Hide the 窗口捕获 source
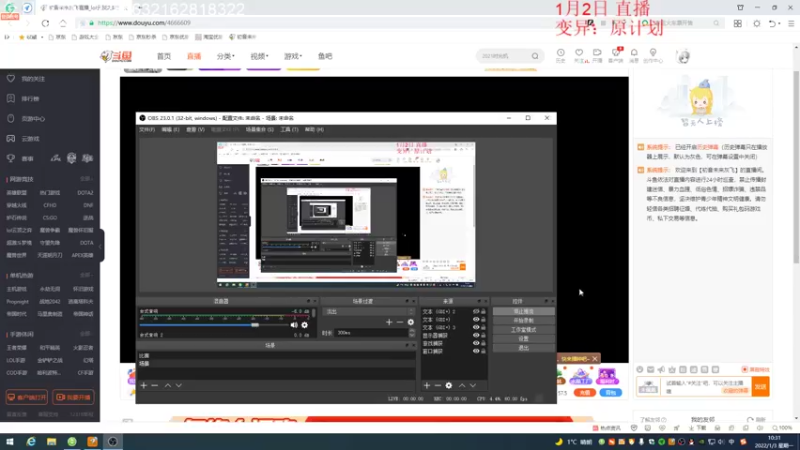This screenshot has width=800, height=450. (x=476, y=352)
